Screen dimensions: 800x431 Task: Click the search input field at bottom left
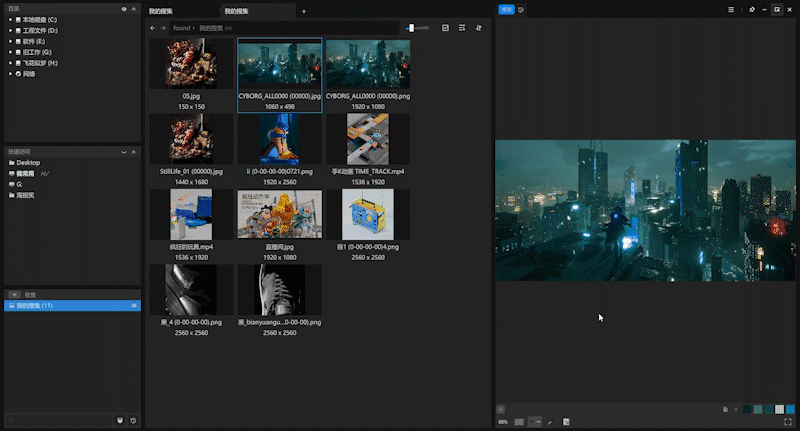pyautogui.click(x=59, y=421)
